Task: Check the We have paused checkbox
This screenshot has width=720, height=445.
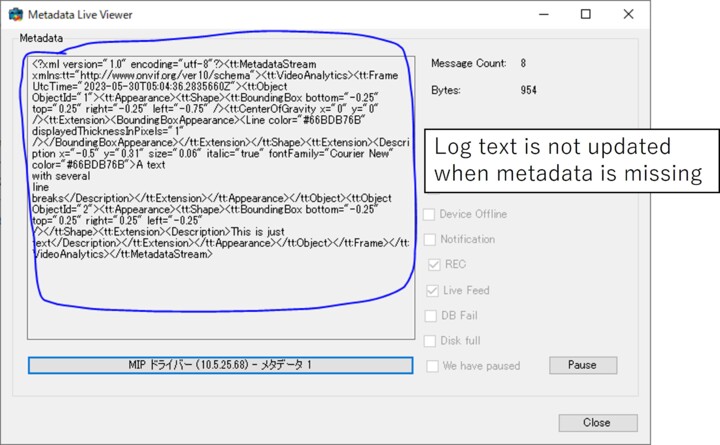Action: (433, 366)
